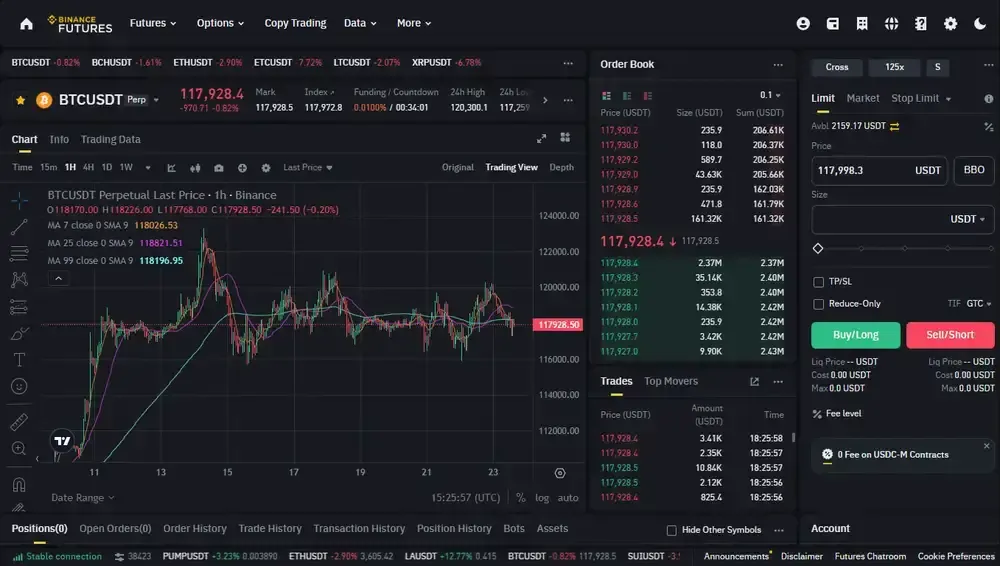Select the ruler measure tool

pos(19,422)
